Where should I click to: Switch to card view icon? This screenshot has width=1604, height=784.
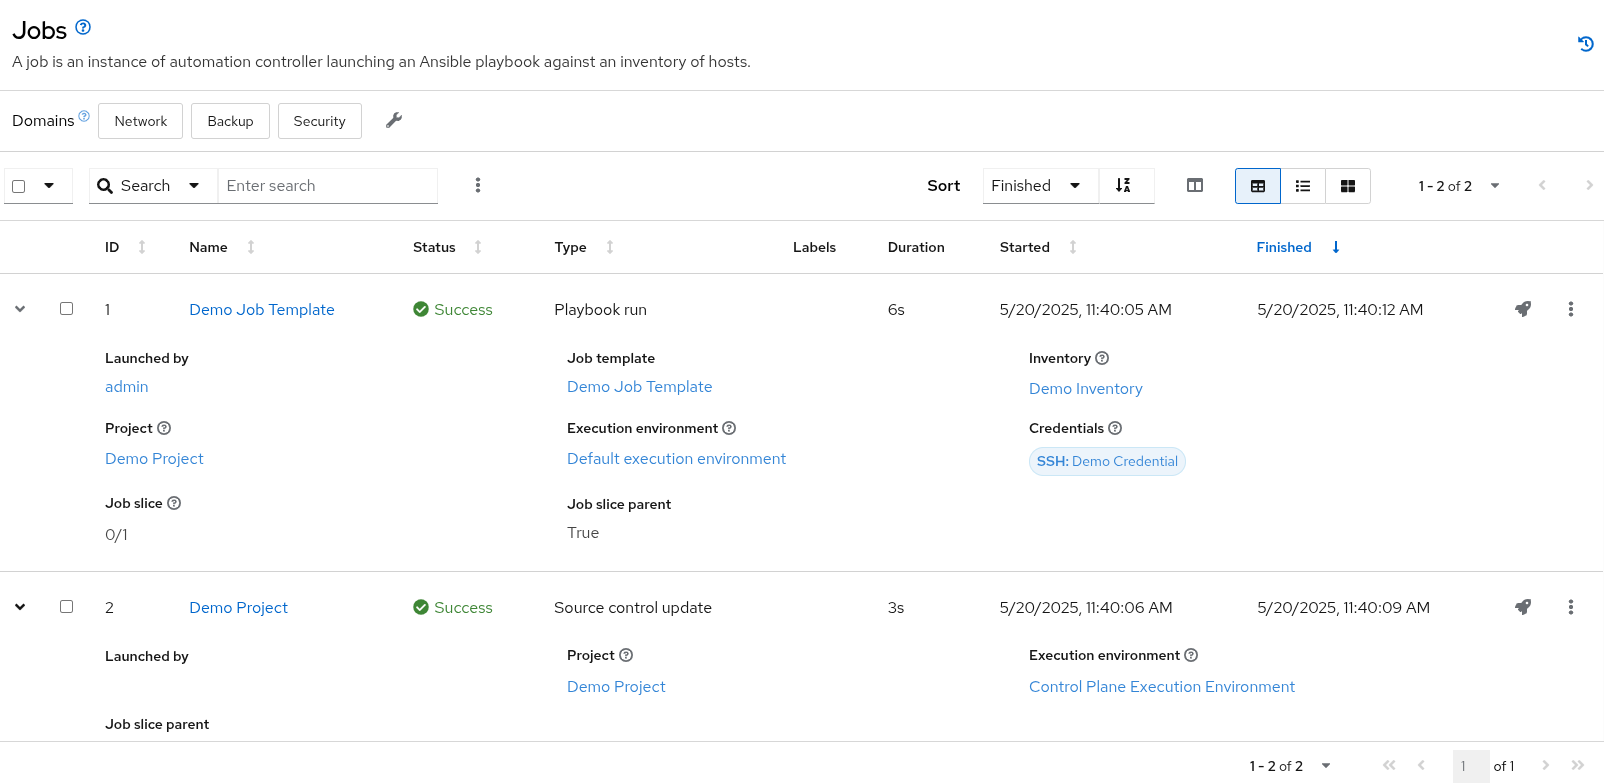pyautogui.click(x=1347, y=186)
